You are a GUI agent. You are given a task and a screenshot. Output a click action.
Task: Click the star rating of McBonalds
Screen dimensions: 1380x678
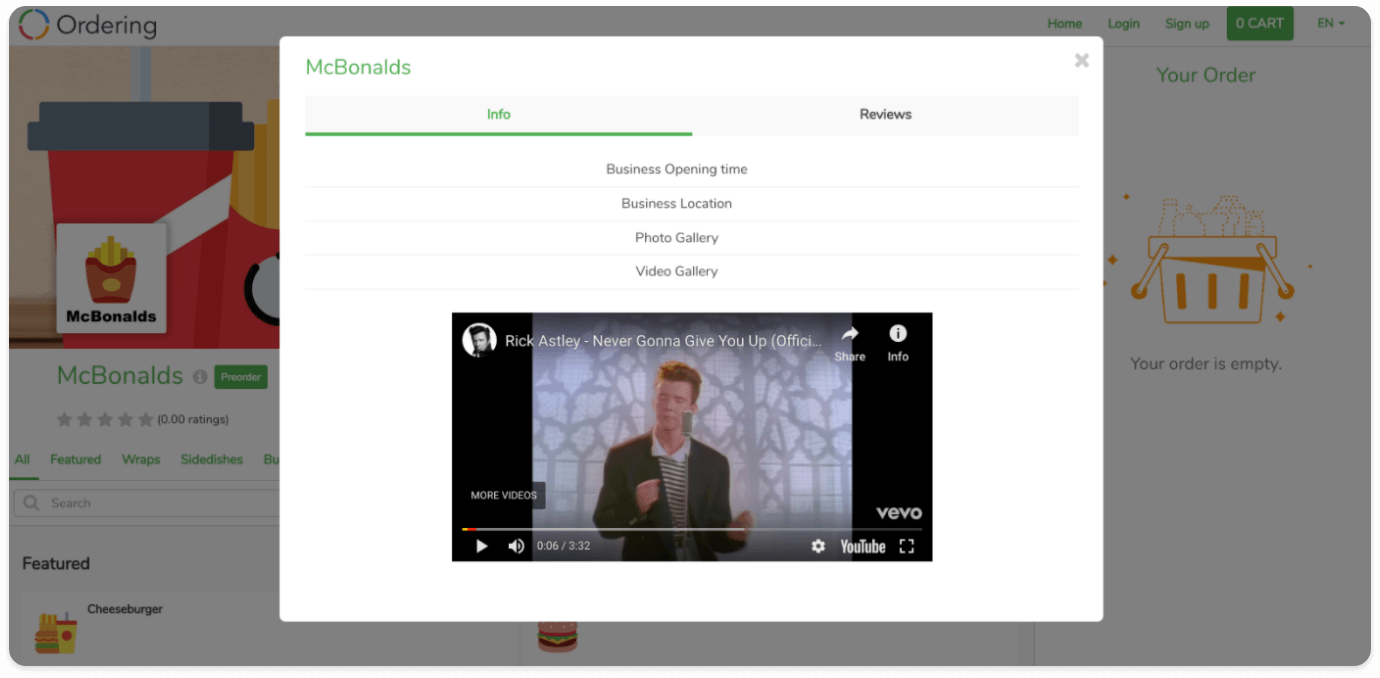point(105,419)
